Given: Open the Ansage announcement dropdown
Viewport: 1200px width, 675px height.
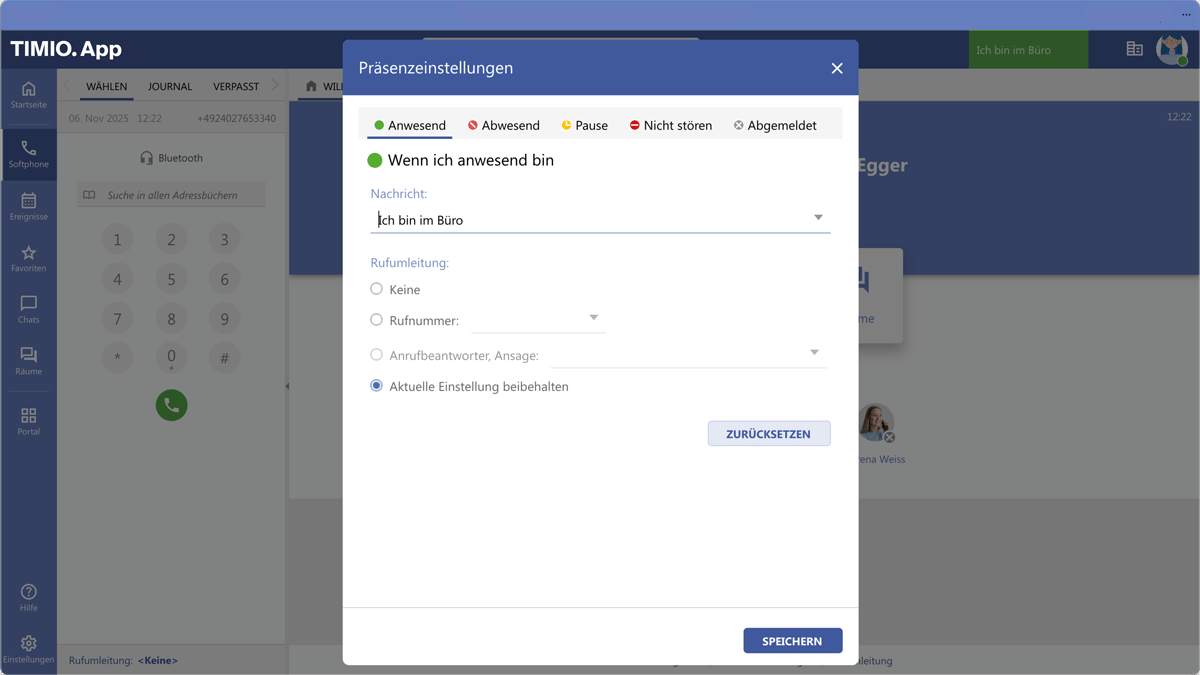Looking at the screenshot, I should (814, 354).
